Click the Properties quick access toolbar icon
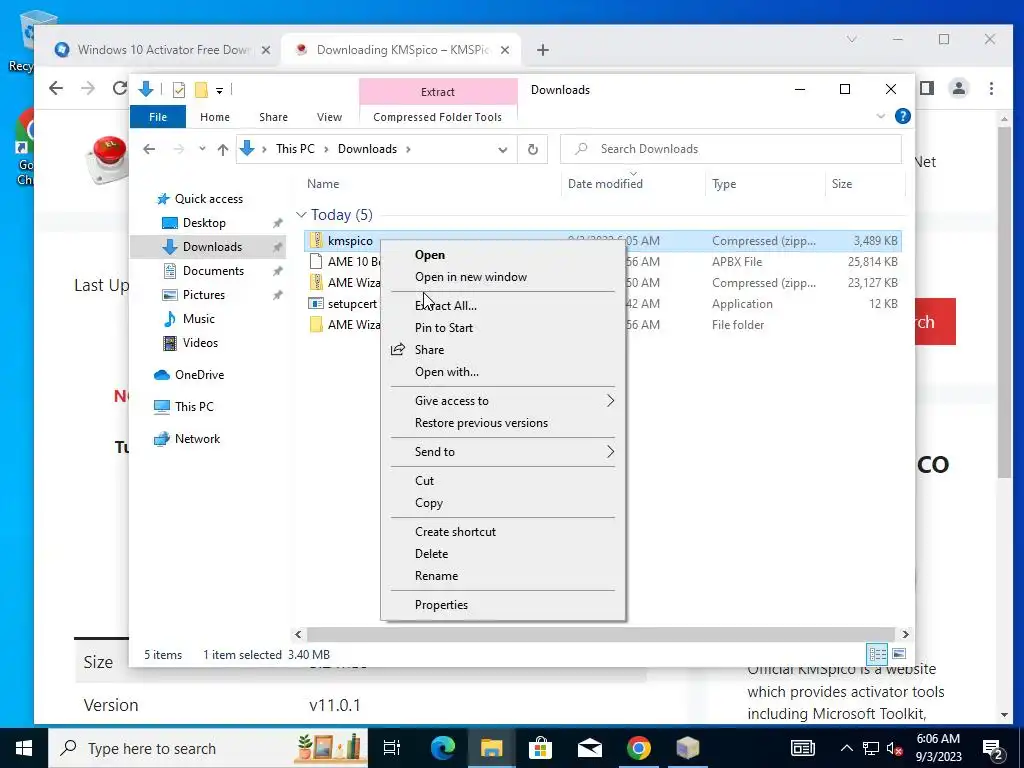 [x=178, y=90]
